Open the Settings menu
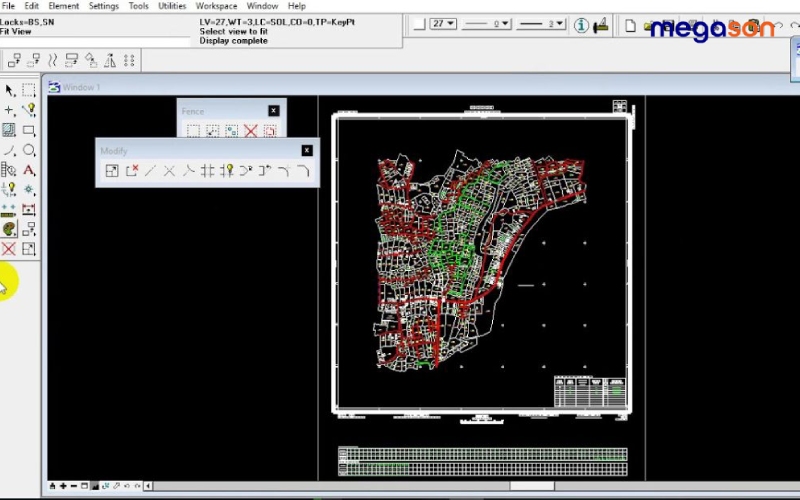This screenshot has height=500, width=800. point(103,6)
